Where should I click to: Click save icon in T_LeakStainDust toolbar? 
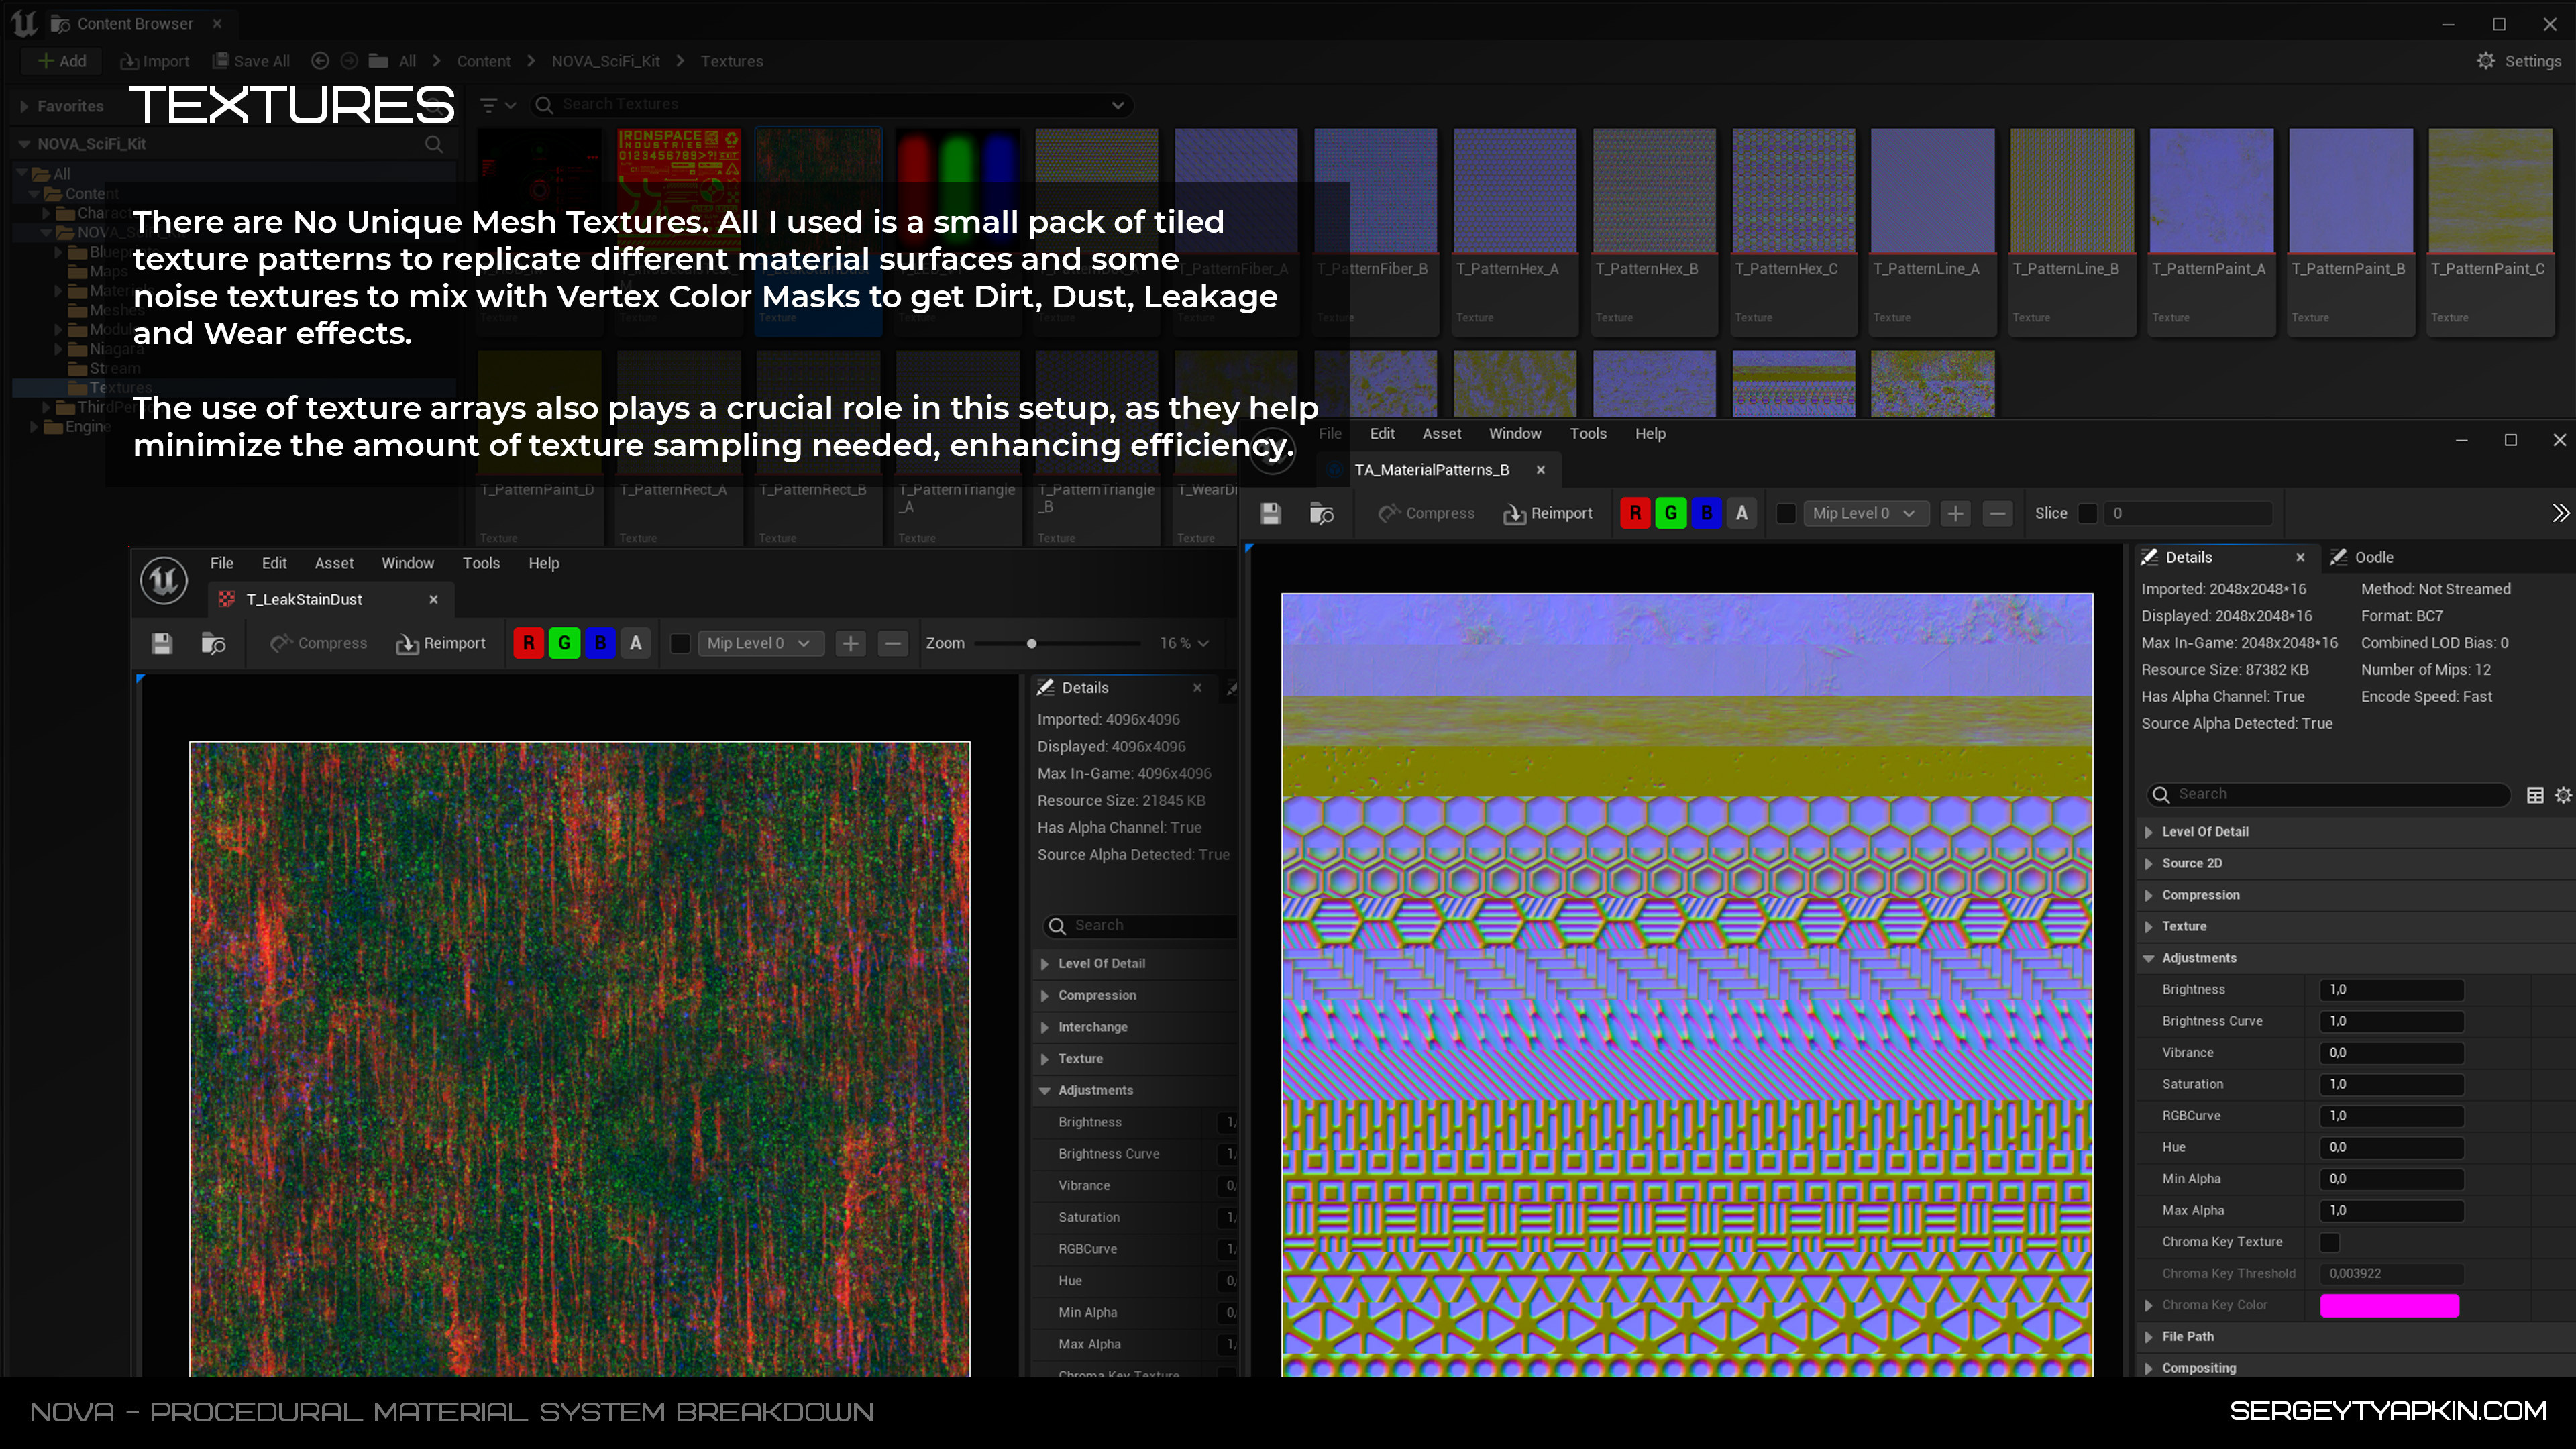162,643
